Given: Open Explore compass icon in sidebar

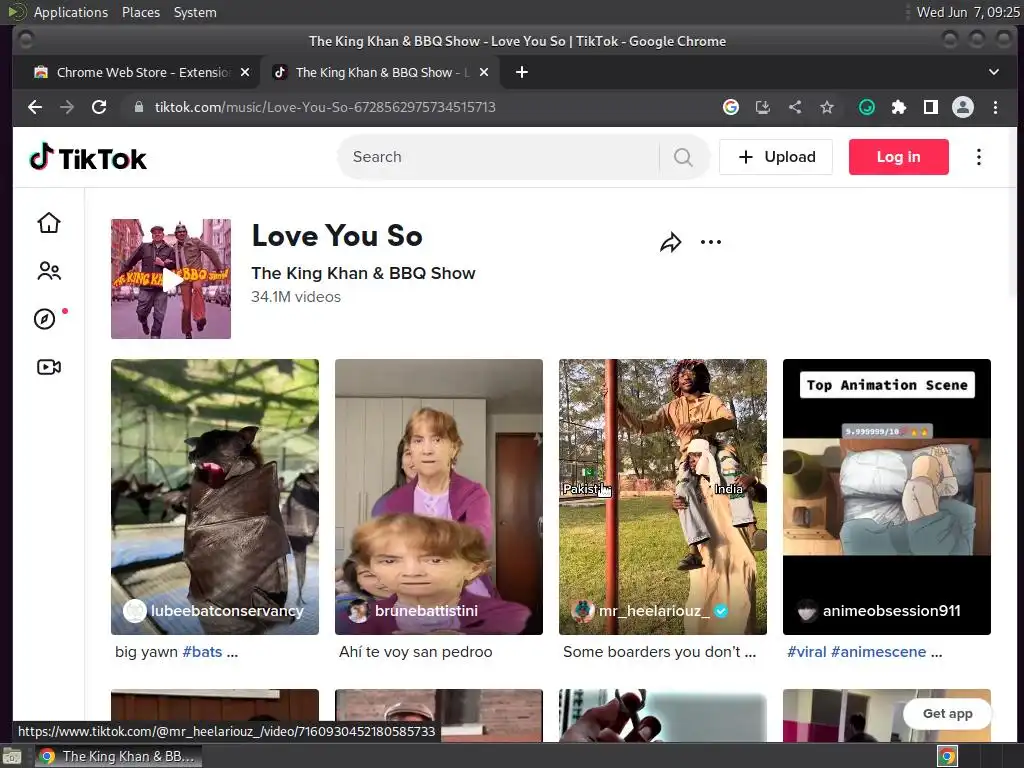Looking at the screenshot, I should click(x=44, y=319).
